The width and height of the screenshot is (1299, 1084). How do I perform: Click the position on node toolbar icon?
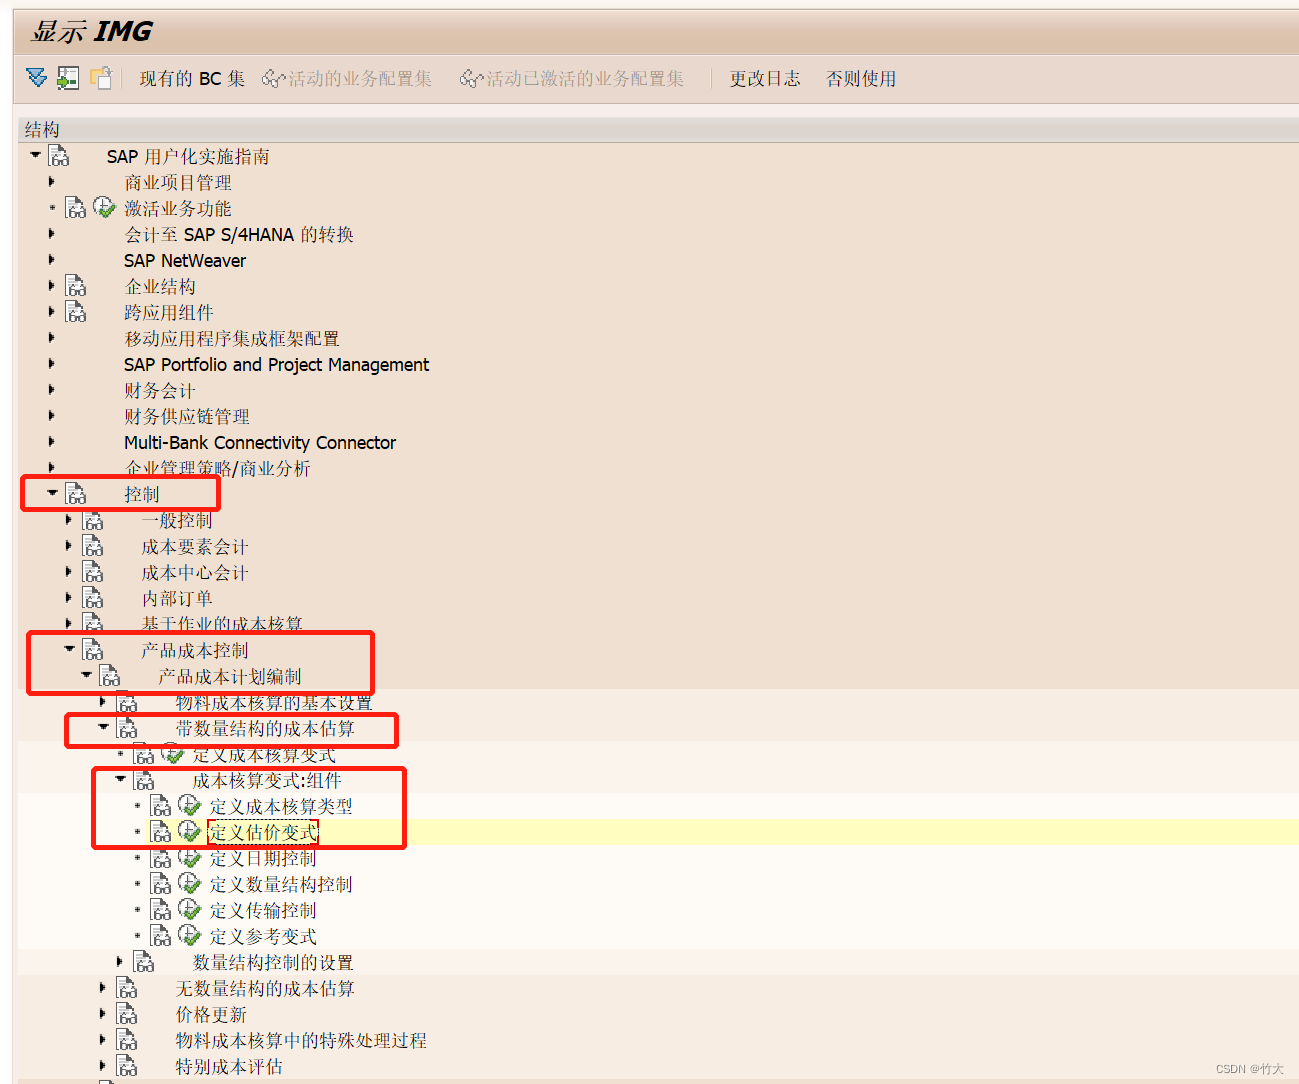tap(67, 78)
